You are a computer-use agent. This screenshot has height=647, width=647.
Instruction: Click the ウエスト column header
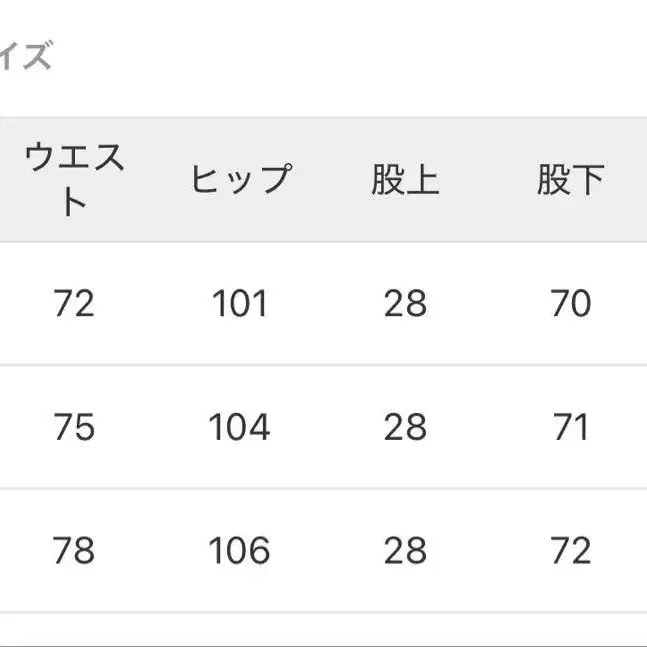click(74, 180)
